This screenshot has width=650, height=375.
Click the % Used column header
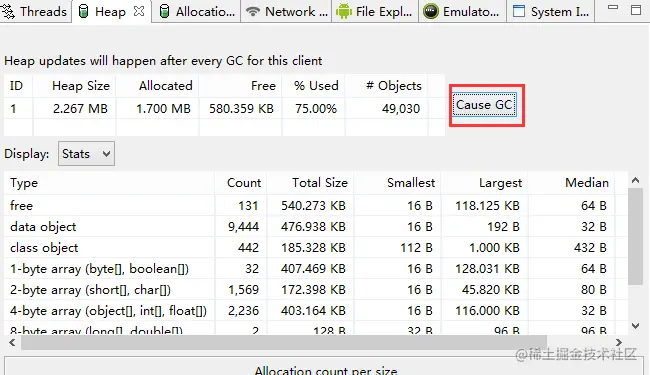pyautogui.click(x=314, y=86)
